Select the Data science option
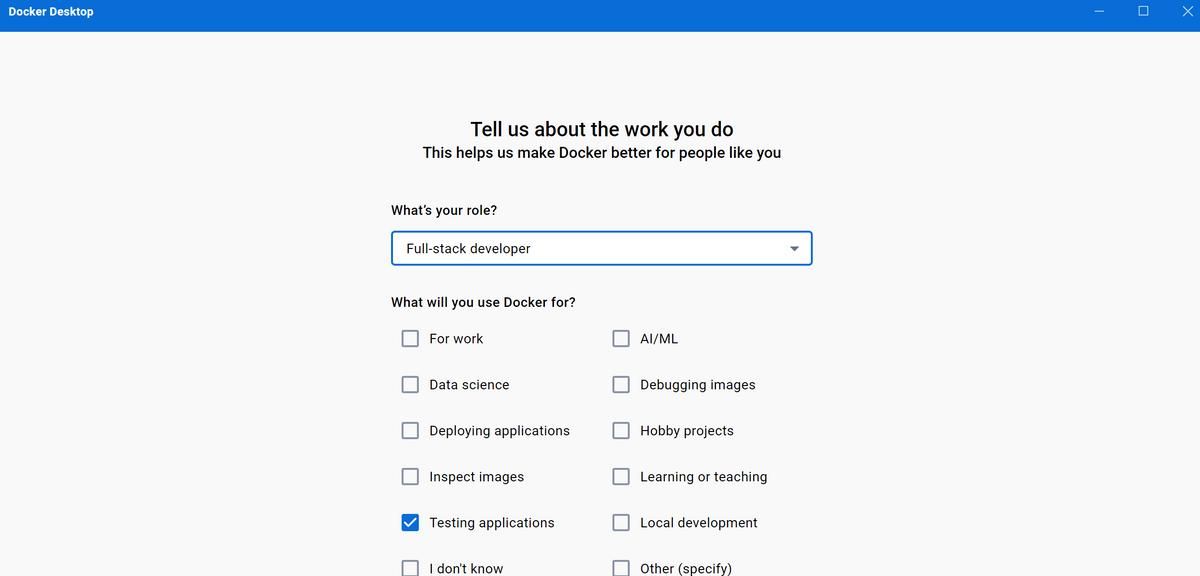 pyautogui.click(x=410, y=384)
